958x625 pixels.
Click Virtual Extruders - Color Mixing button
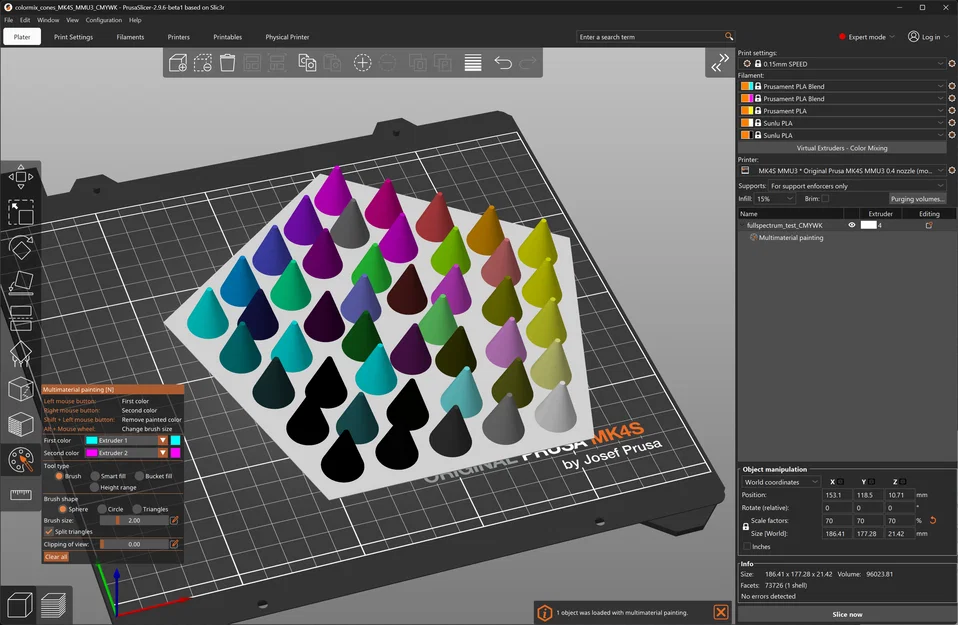(x=842, y=148)
